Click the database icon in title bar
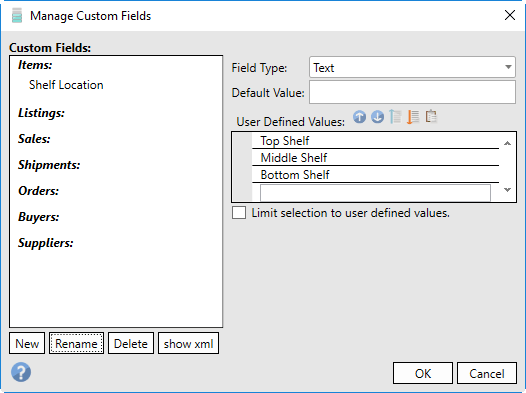 click(x=17, y=15)
